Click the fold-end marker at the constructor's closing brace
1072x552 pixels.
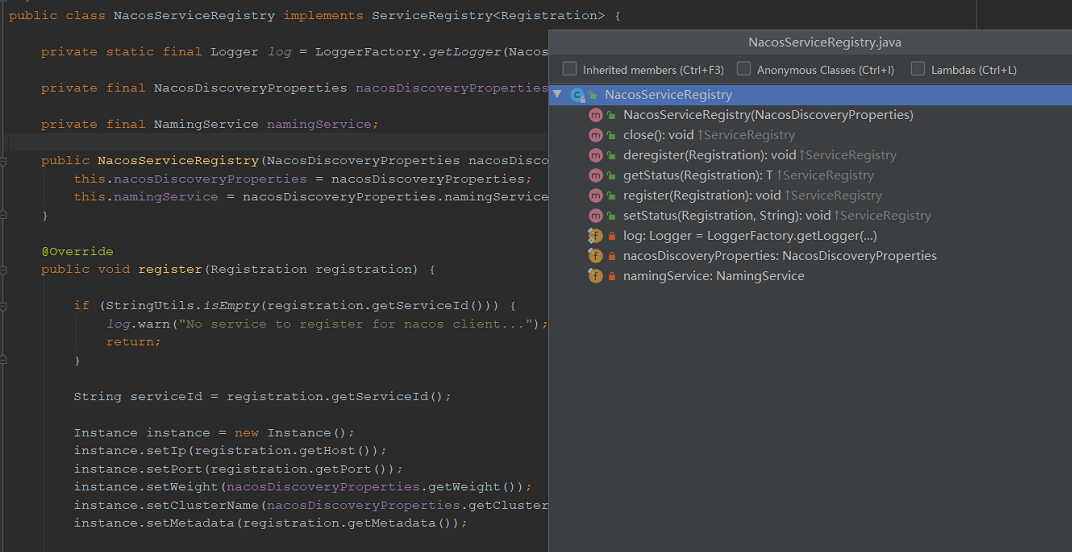[x=3, y=215]
